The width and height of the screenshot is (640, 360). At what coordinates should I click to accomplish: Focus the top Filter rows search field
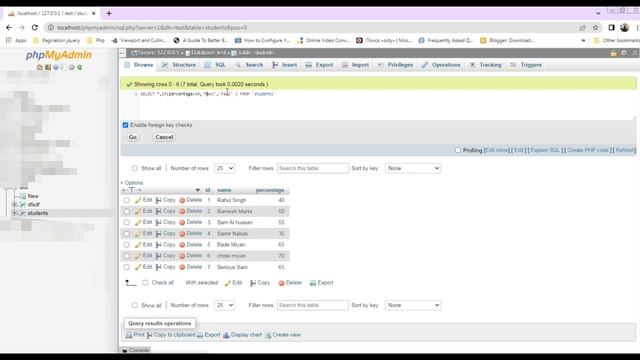(313, 168)
